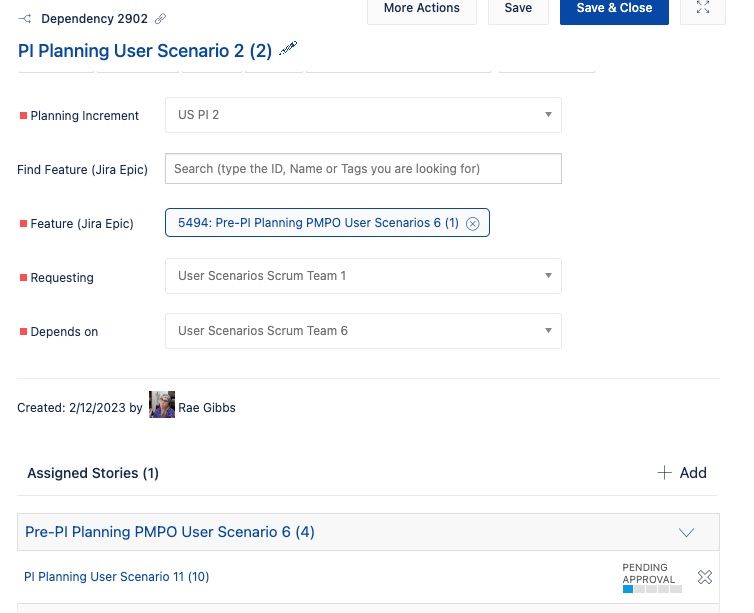754x613 pixels.
Task: Click the Pre-PI Planning PMPO feature chip label
Action: (x=318, y=223)
